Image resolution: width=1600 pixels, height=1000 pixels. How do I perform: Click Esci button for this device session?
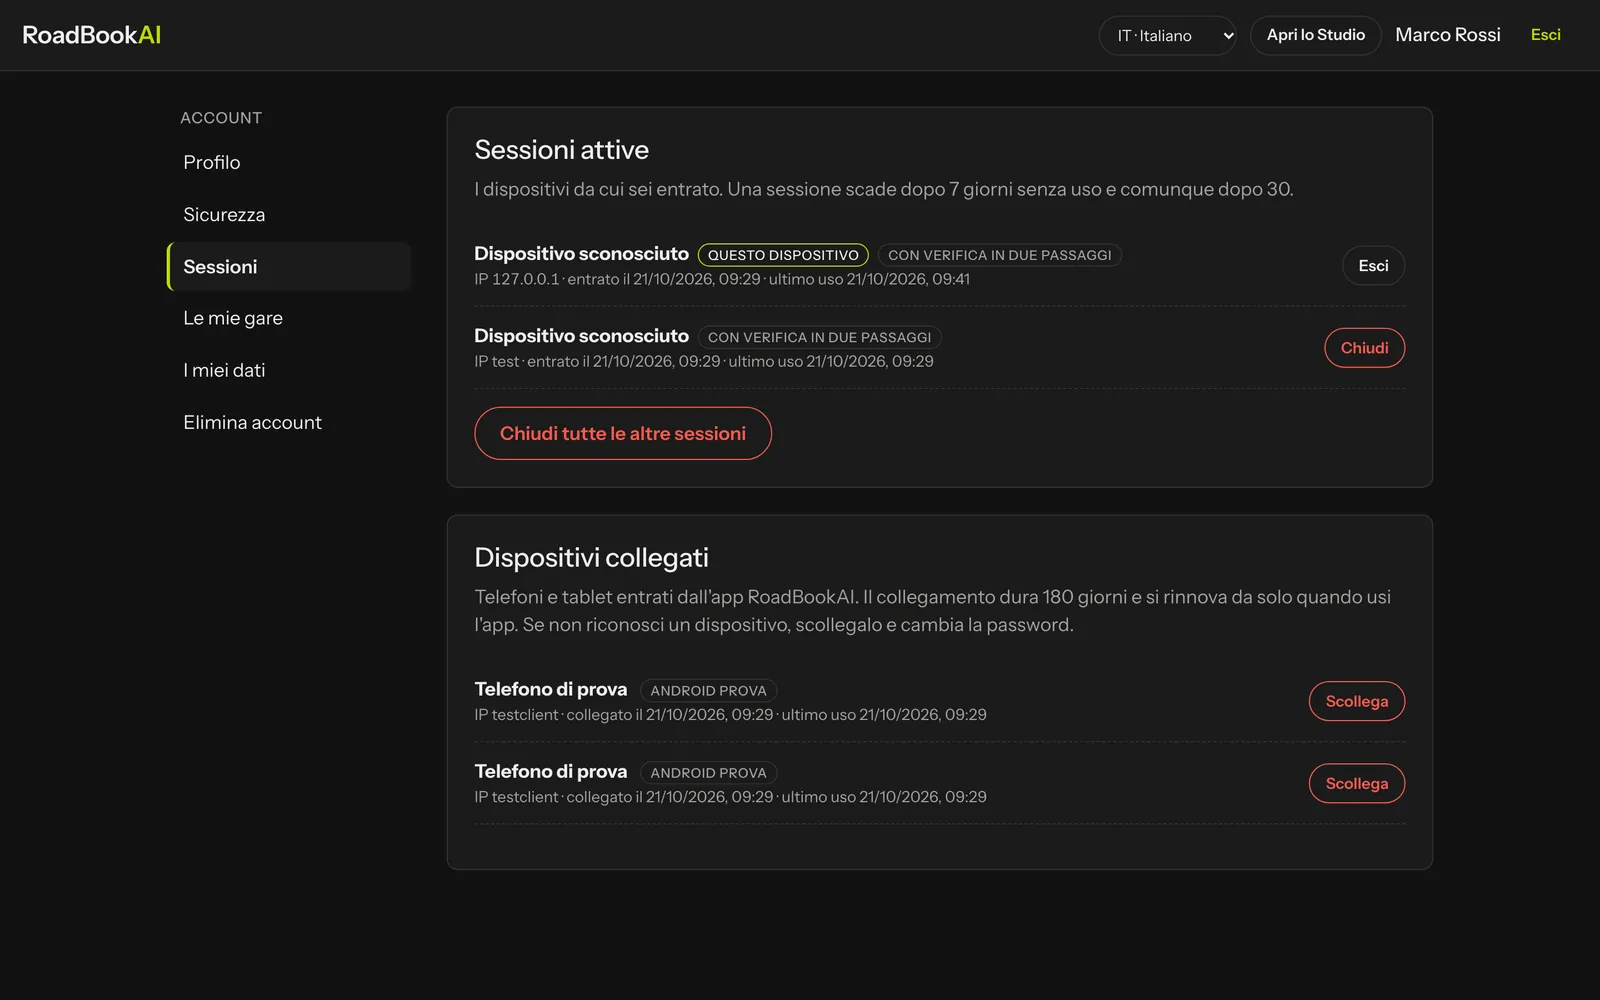click(1373, 266)
